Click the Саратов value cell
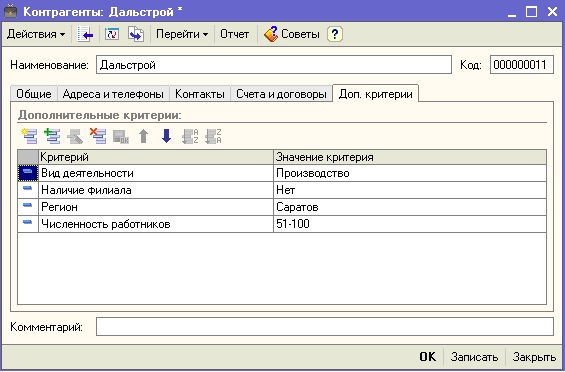The image size is (565, 372). [x=410, y=207]
